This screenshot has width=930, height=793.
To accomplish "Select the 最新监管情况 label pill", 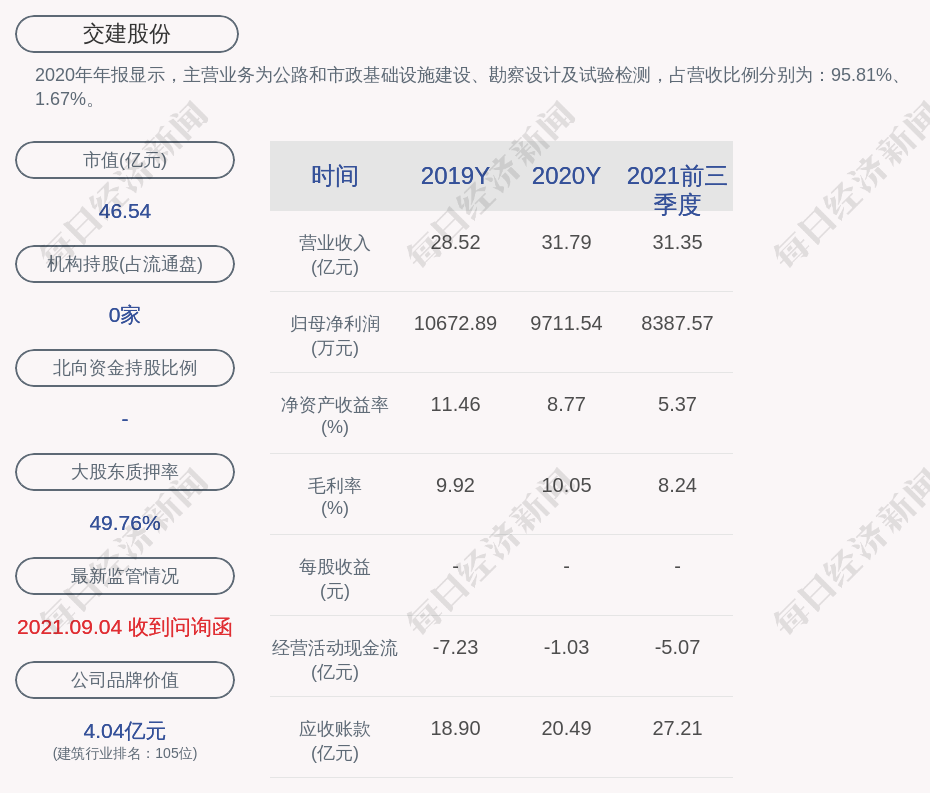I will tap(125, 576).
